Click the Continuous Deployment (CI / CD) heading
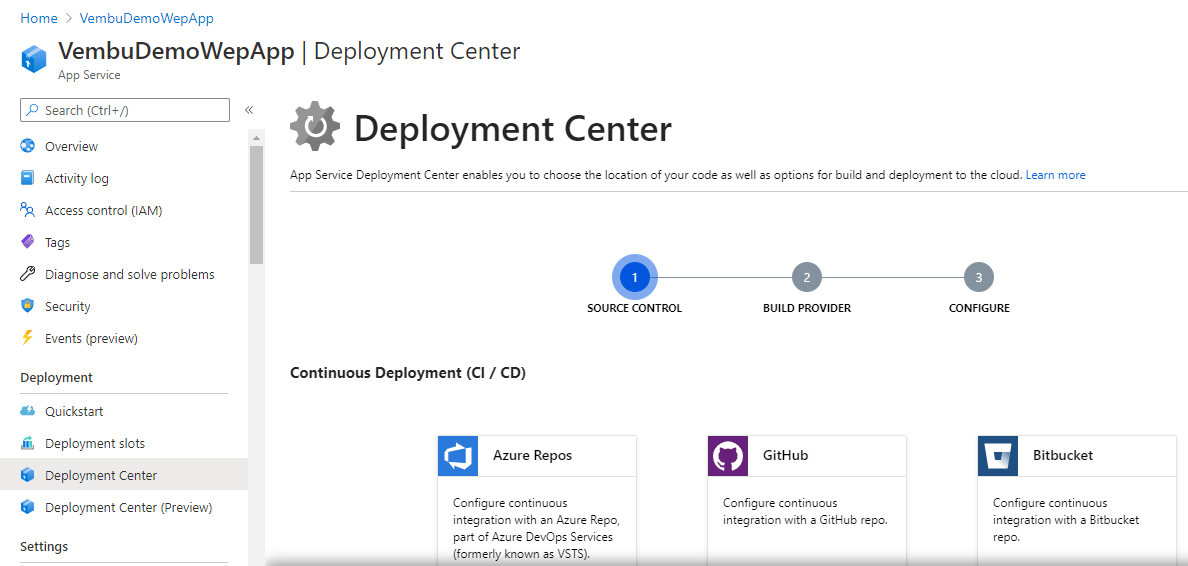Screen dimensions: 1188x566 pyautogui.click(x=408, y=373)
